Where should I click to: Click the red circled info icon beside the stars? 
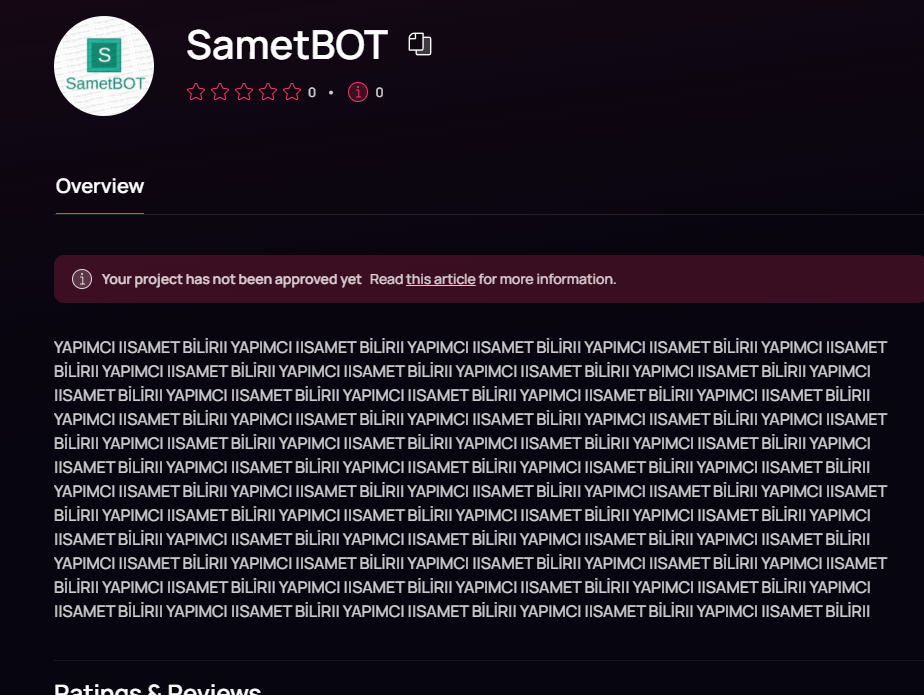coord(358,92)
